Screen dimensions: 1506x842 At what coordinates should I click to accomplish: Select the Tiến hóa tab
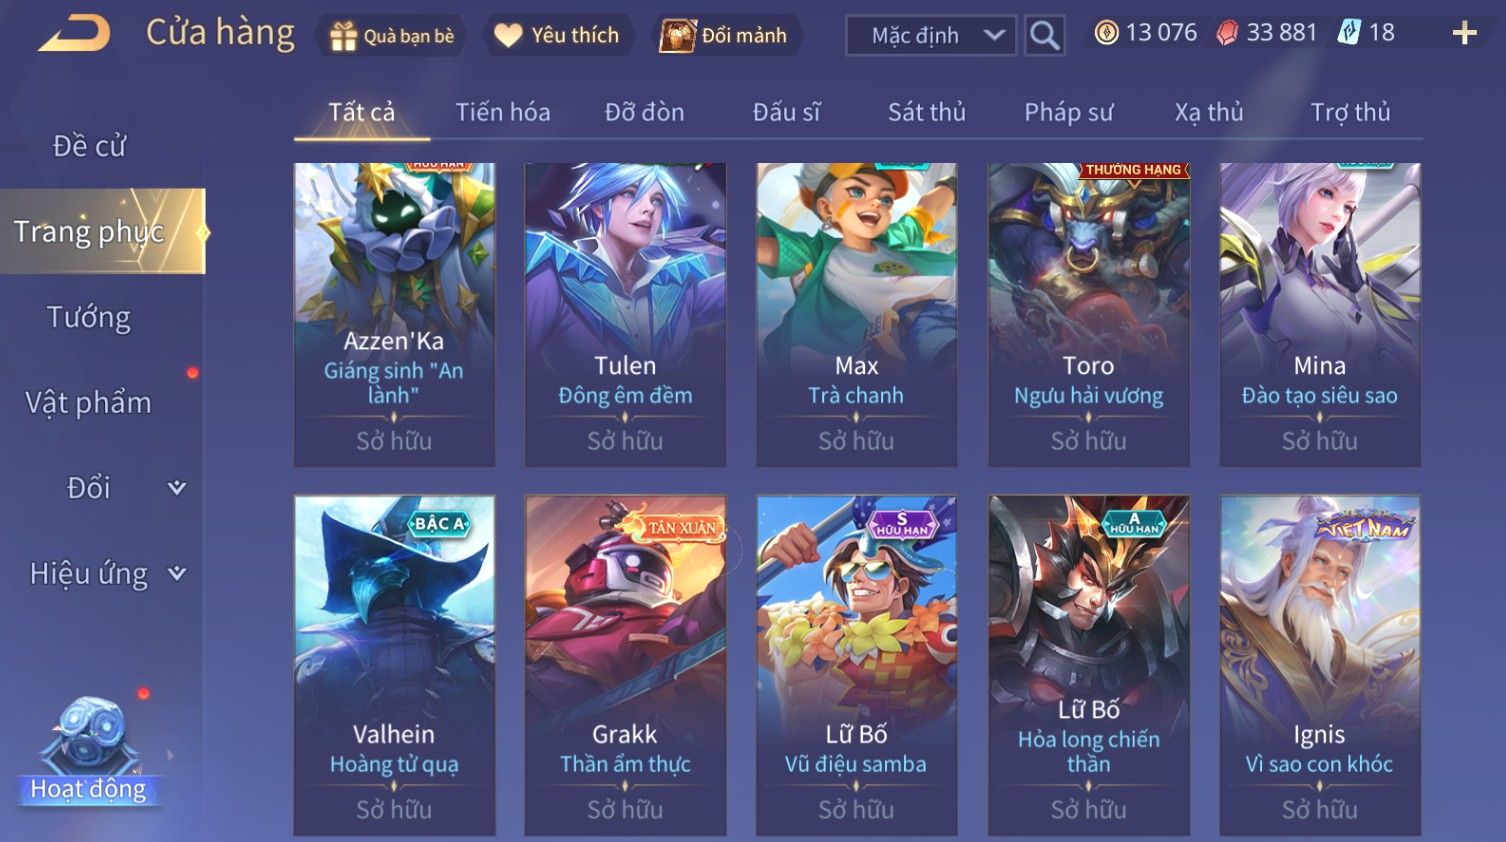pos(503,112)
